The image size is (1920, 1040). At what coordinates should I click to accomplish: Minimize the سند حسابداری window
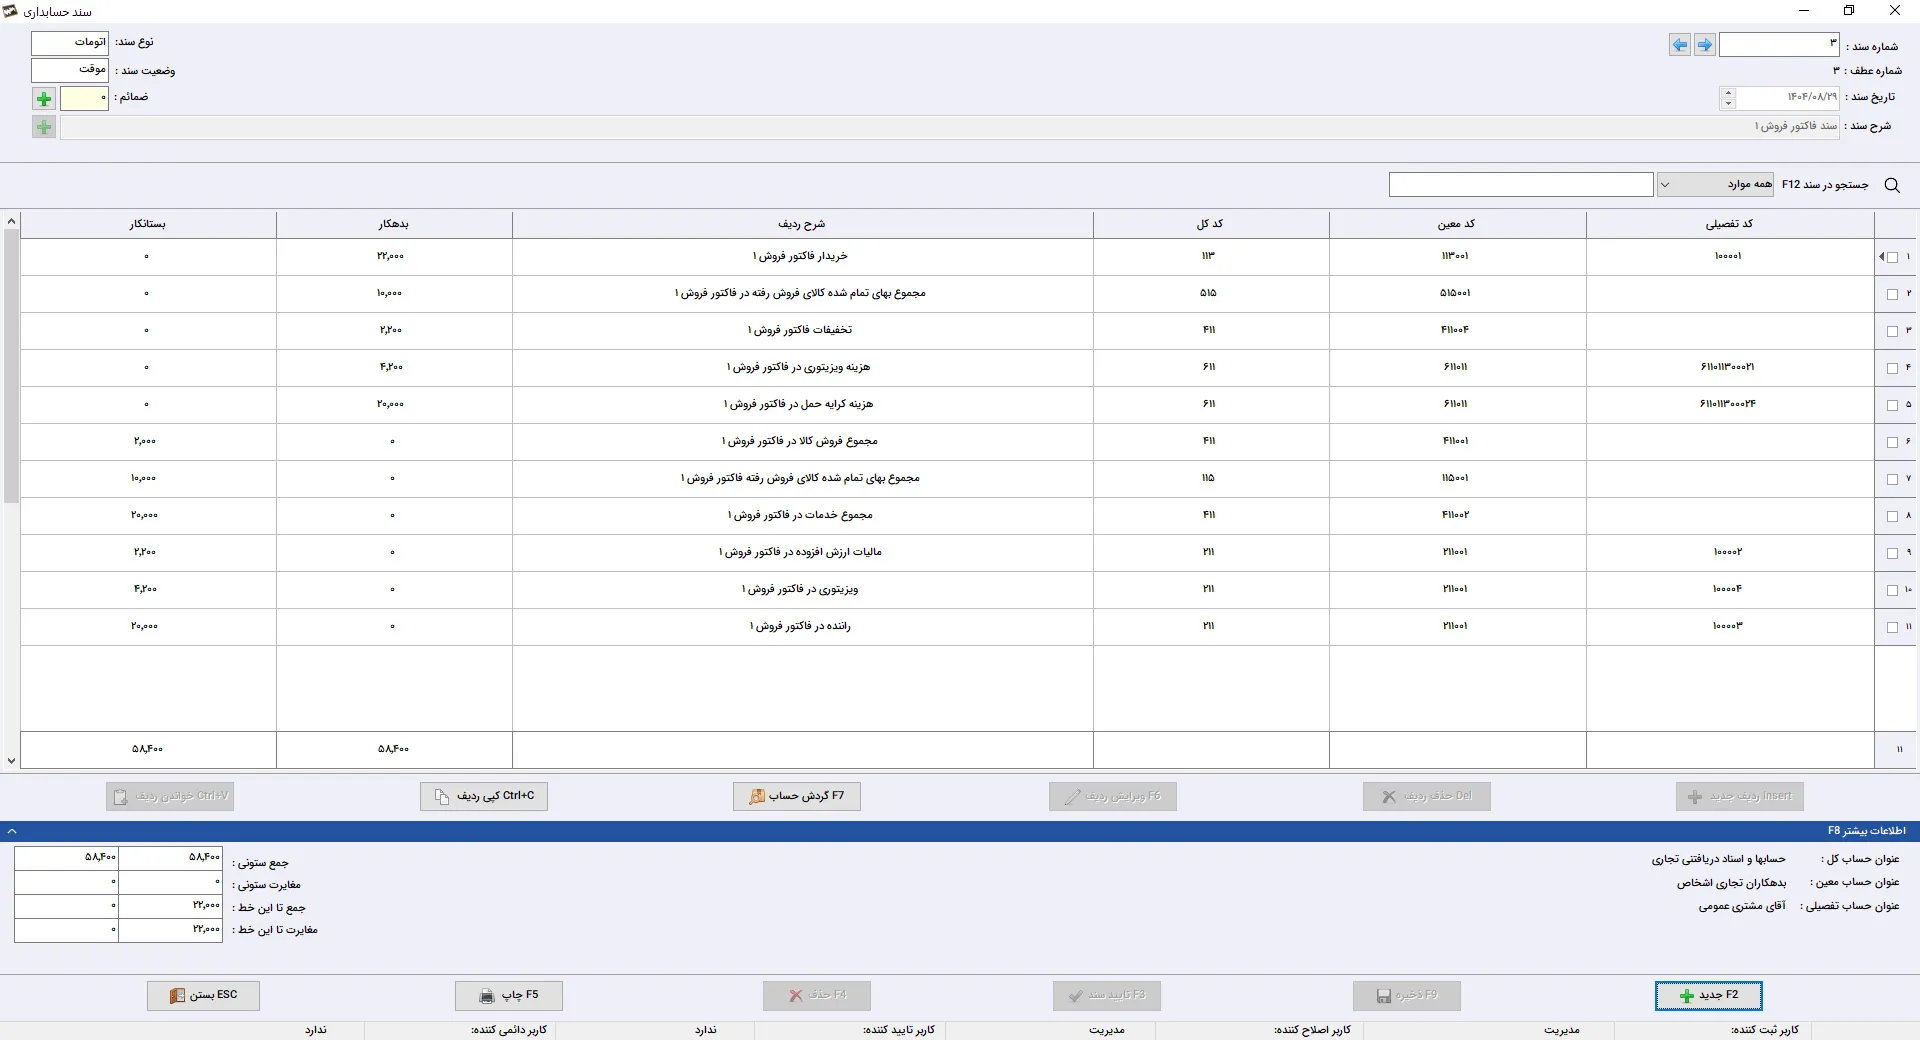tap(1804, 11)
